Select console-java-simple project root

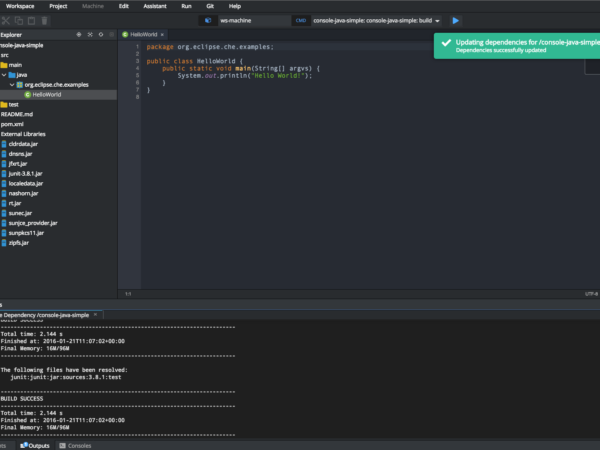tap(22, 46)
